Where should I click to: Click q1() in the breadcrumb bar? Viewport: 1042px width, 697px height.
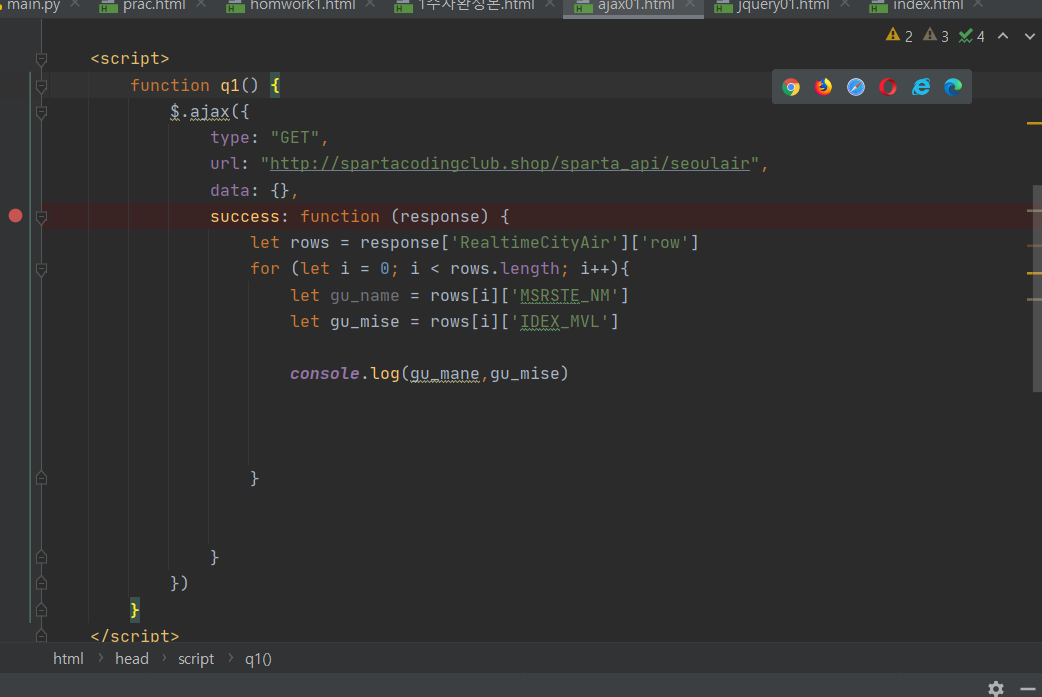pos(258,658)
